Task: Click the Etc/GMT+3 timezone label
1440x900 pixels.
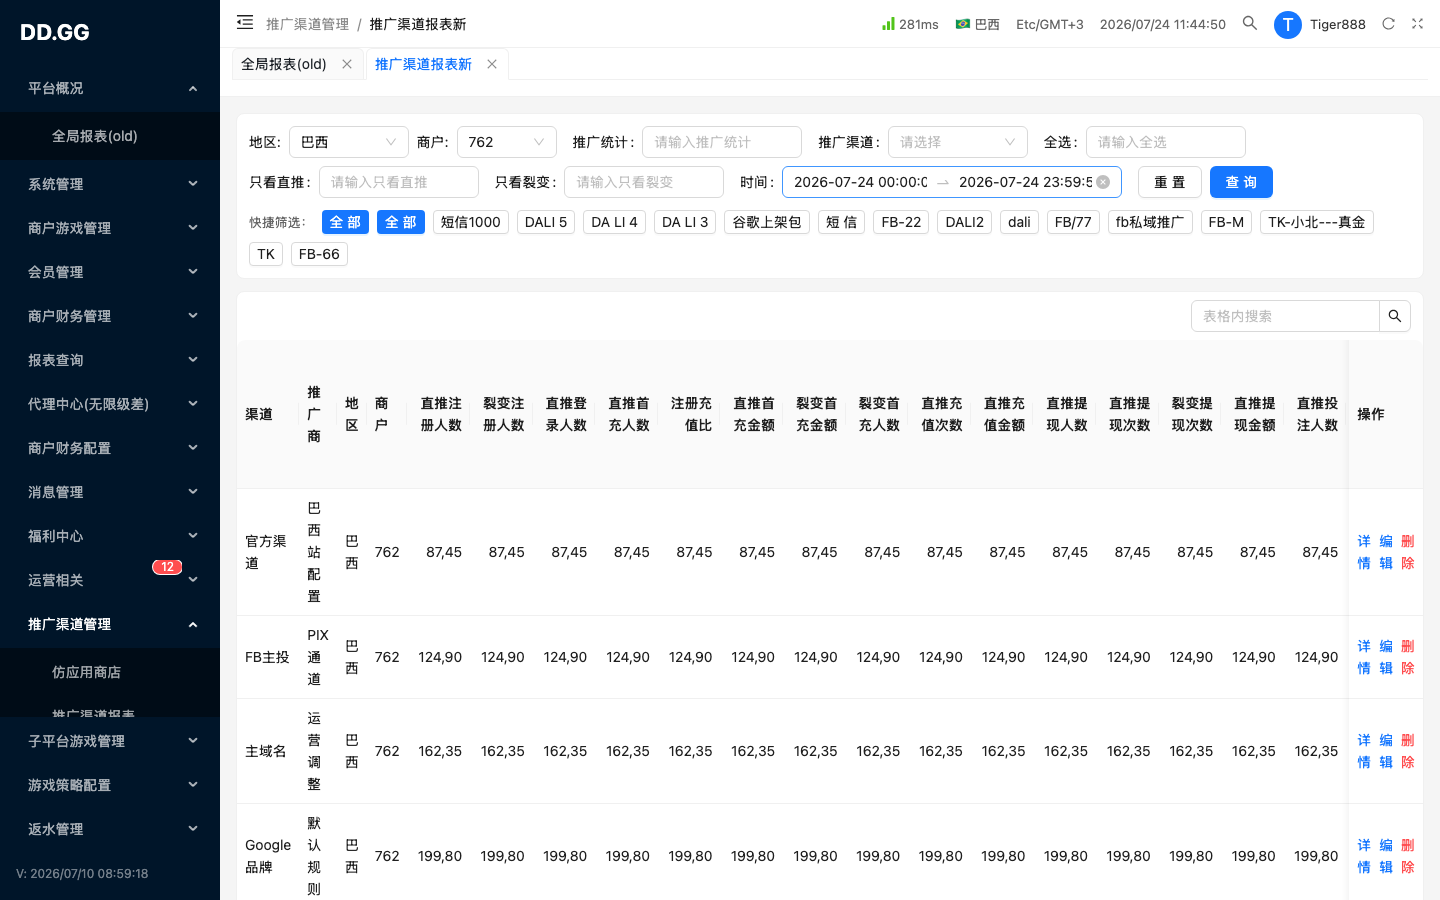Action: (1049, 24)
